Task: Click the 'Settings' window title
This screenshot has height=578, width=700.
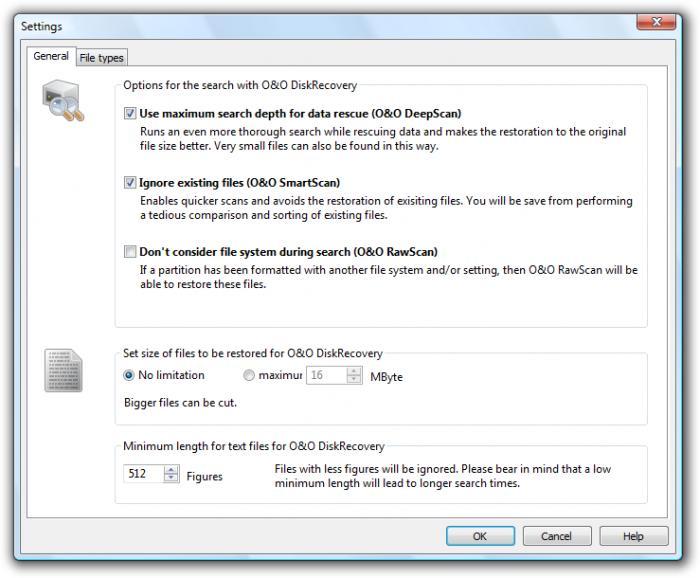Action: click(42, 26)
